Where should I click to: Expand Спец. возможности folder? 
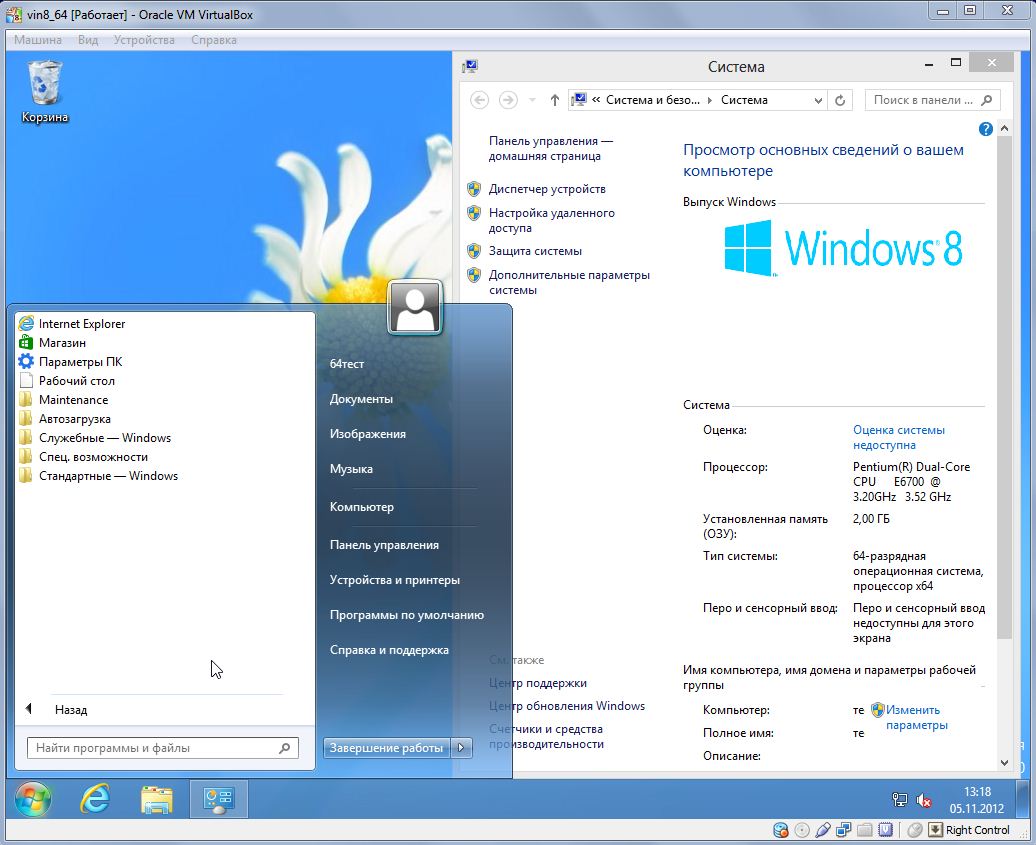tap(83, 457)
